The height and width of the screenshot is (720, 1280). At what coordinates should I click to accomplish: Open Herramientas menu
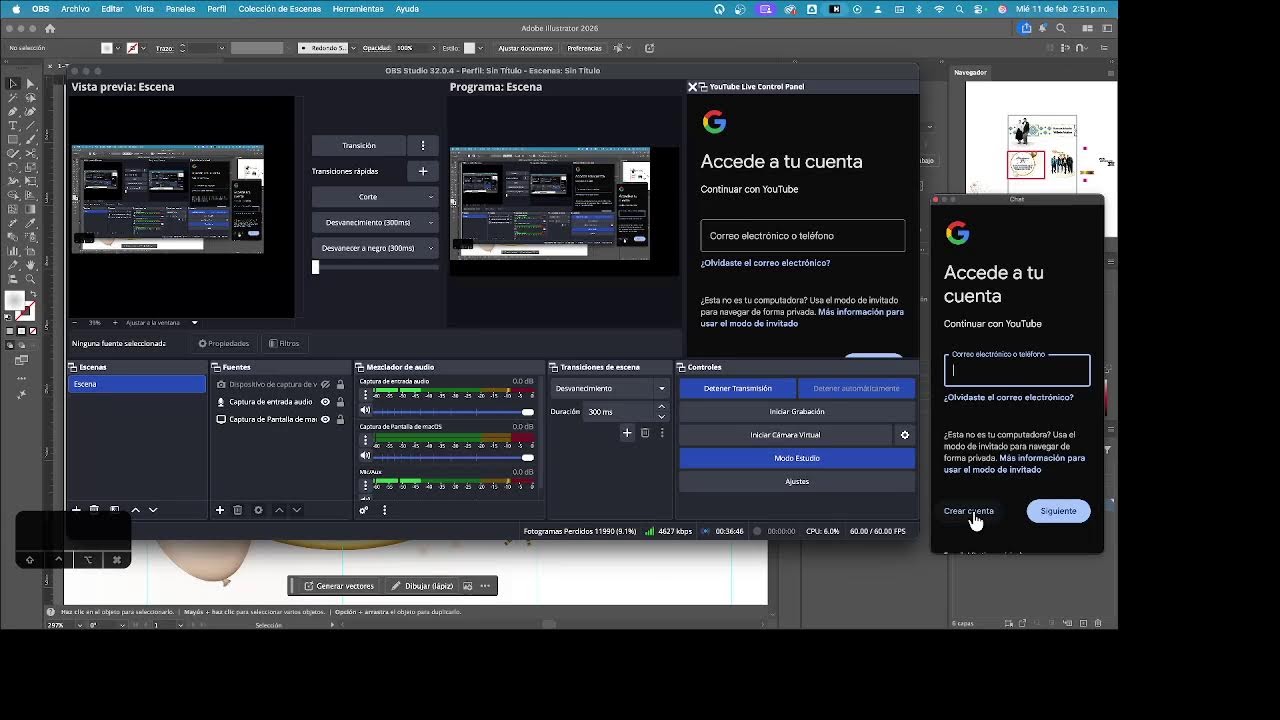(358, 9)
